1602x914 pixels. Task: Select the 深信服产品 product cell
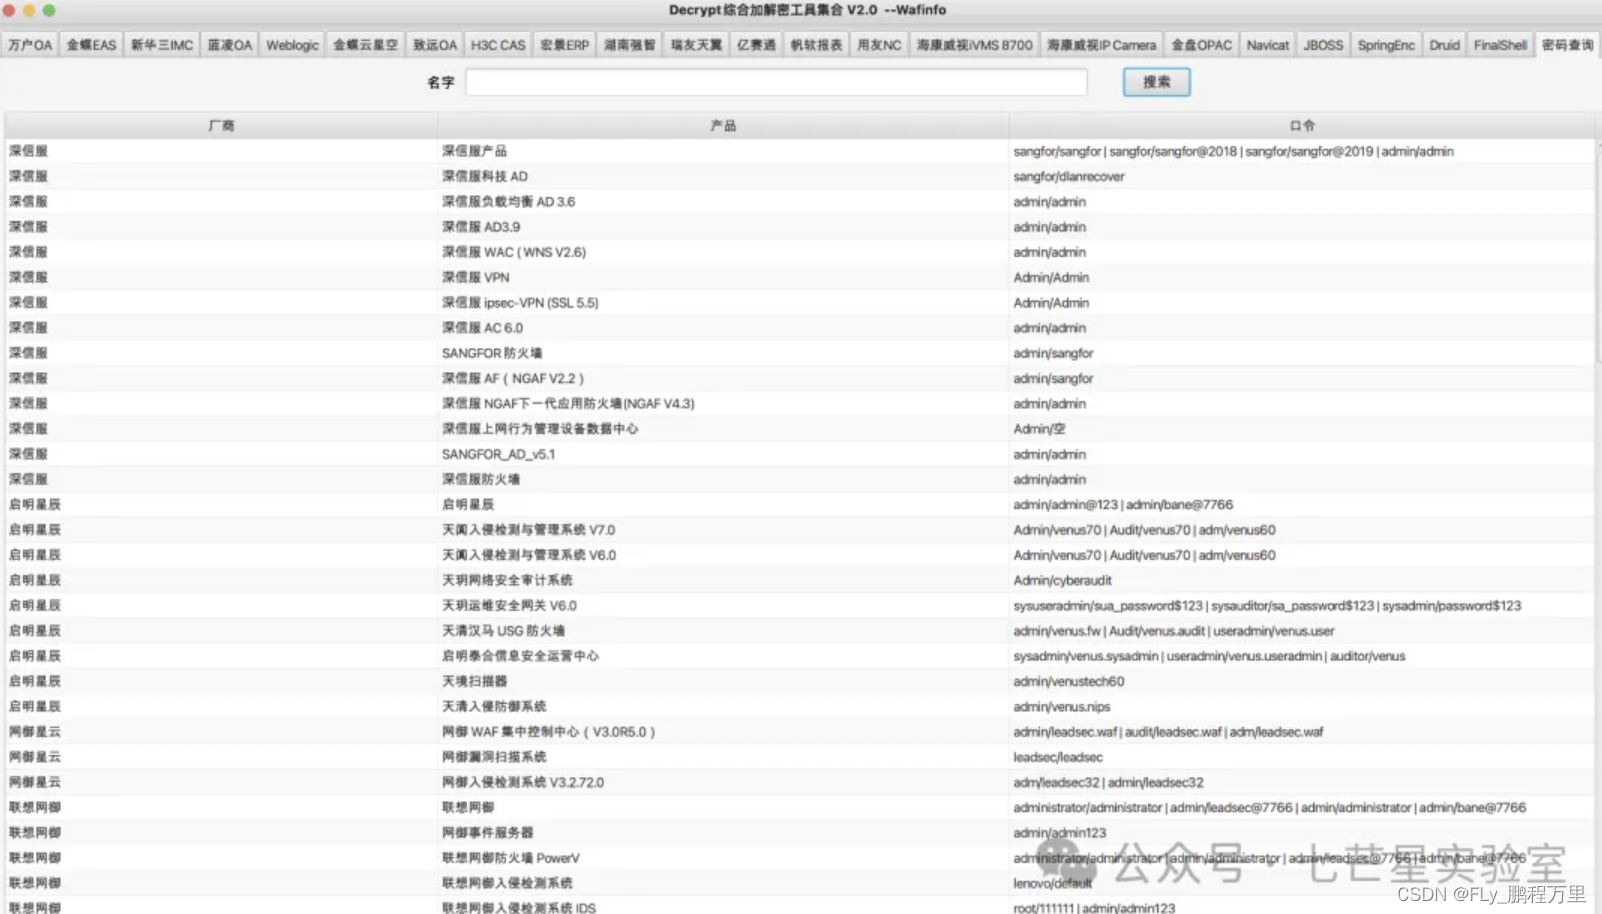click(x=723, y=151)
